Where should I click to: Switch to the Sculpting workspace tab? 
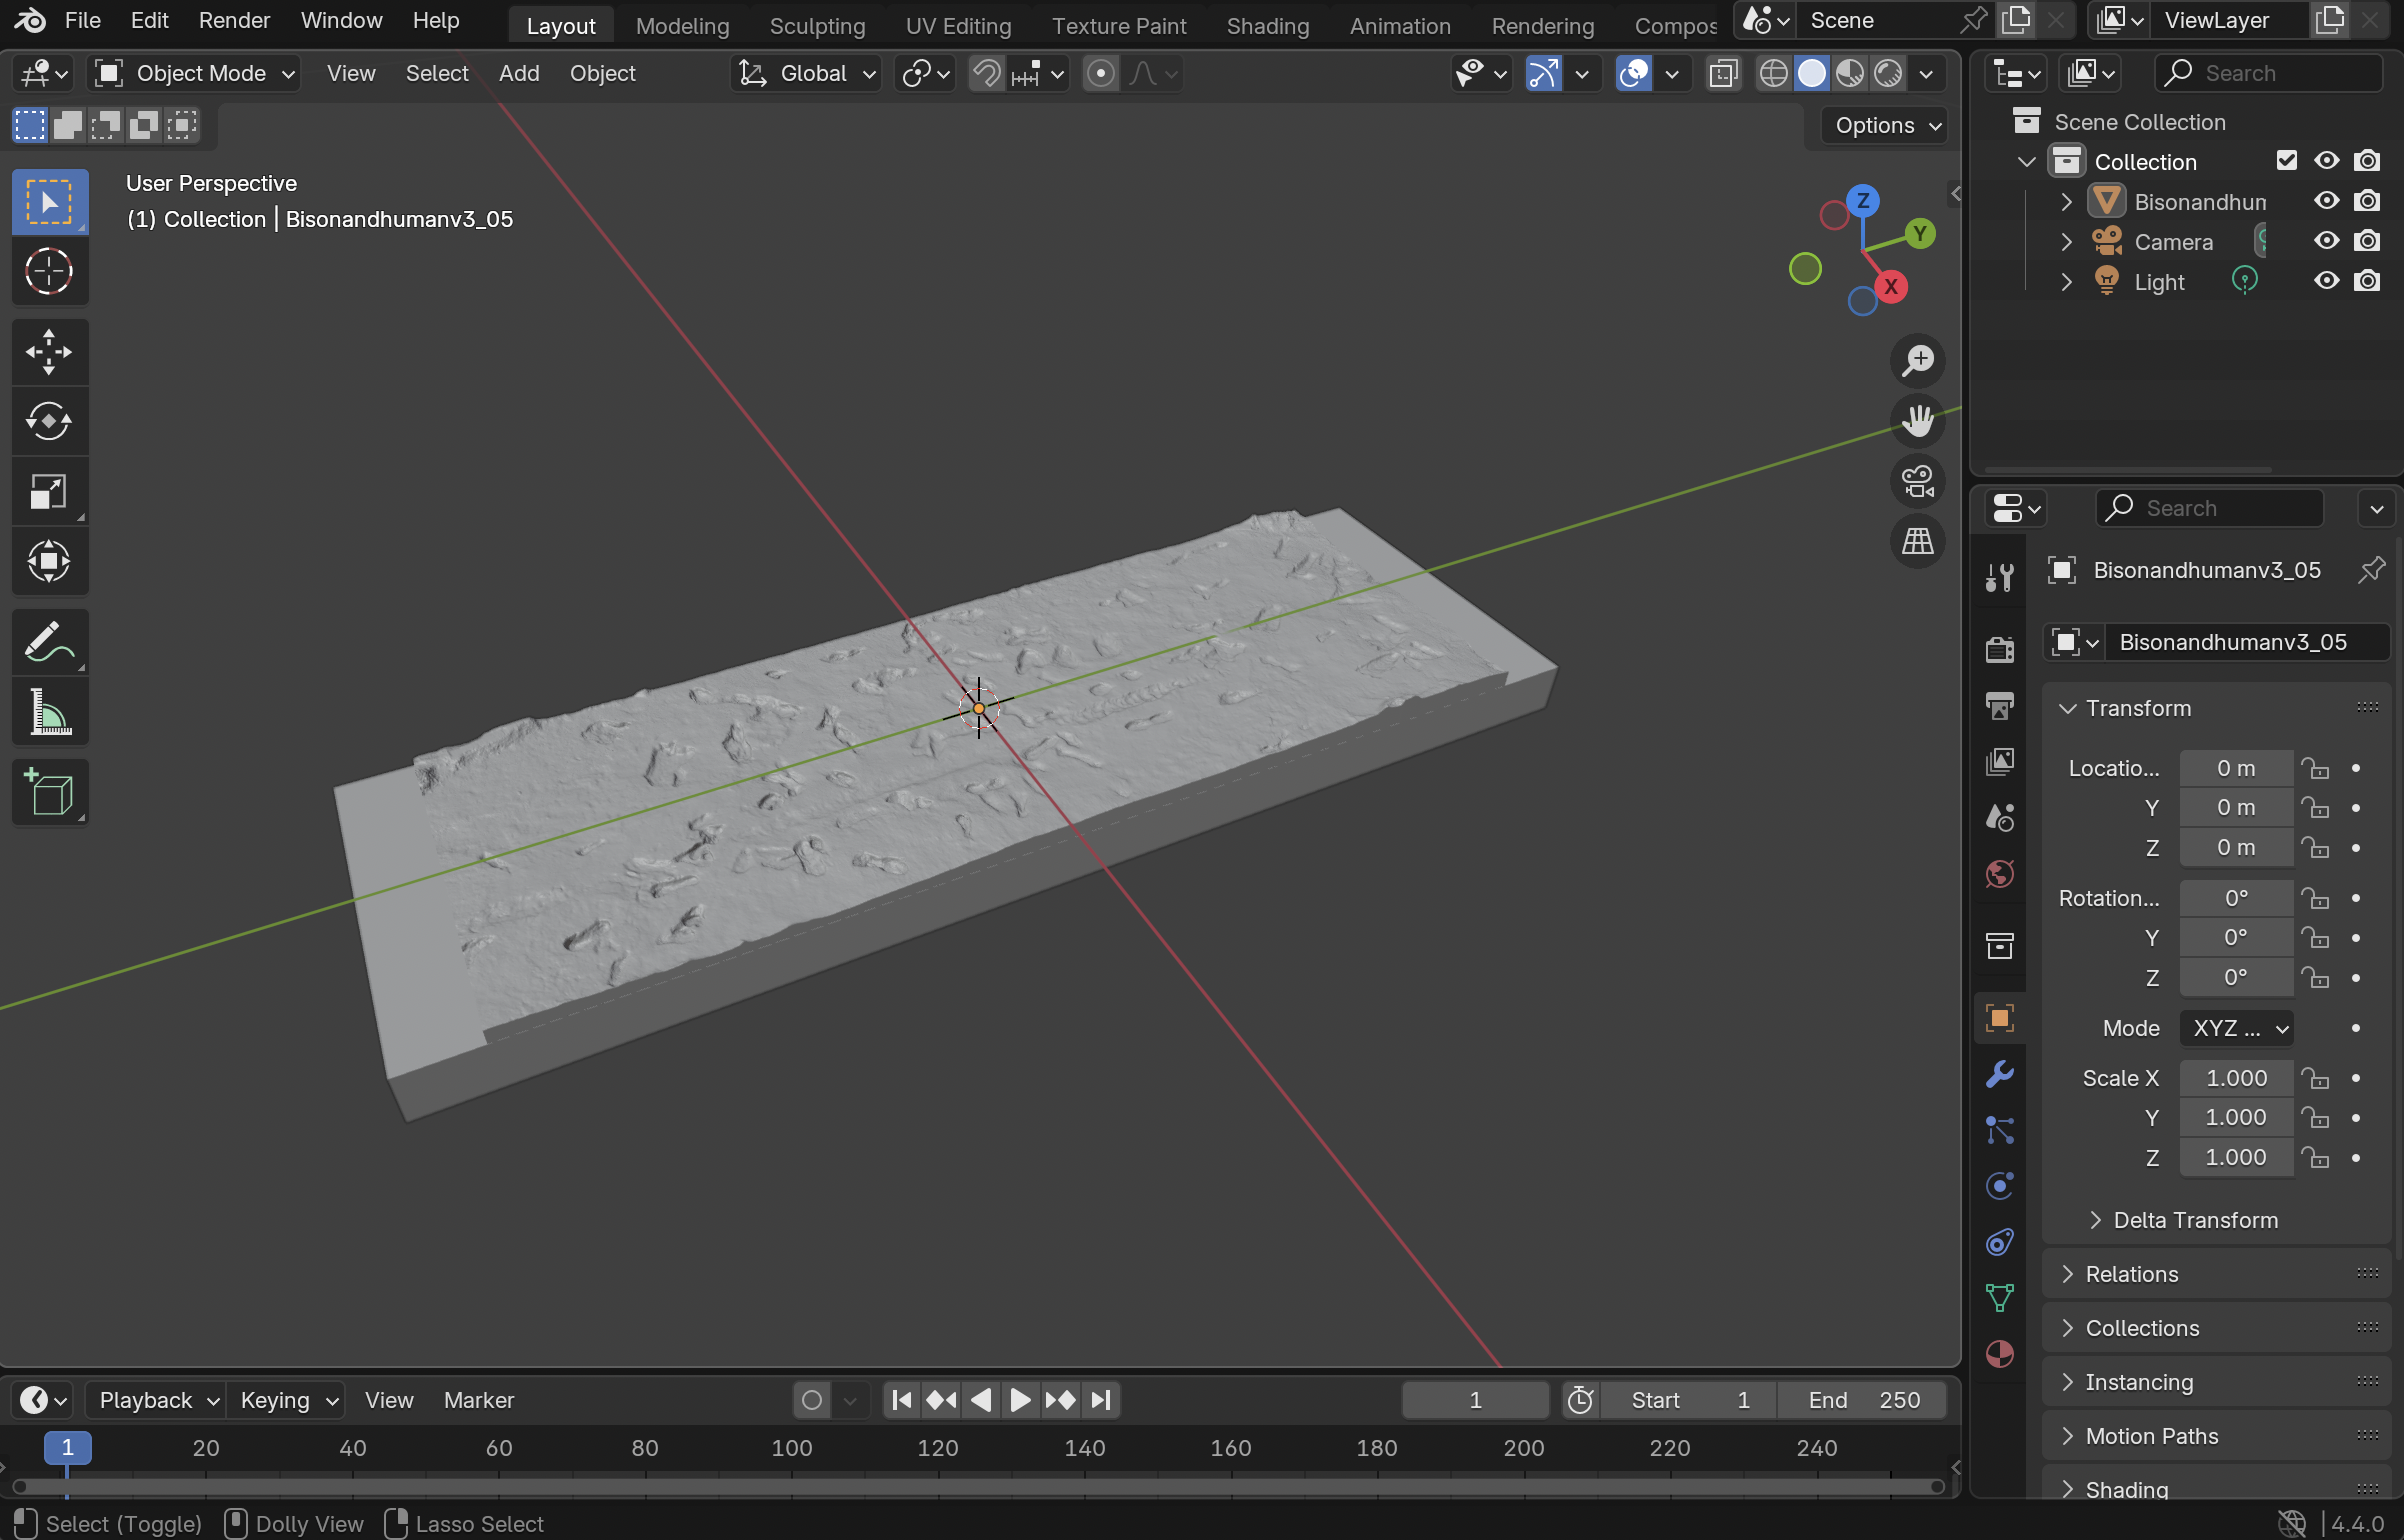[816, 26]
